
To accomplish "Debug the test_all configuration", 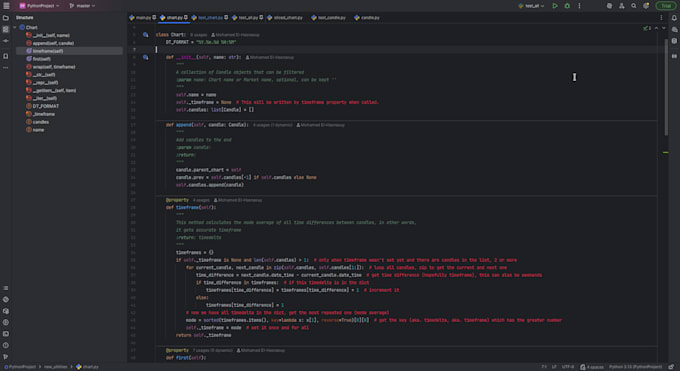I will (567, 6).
